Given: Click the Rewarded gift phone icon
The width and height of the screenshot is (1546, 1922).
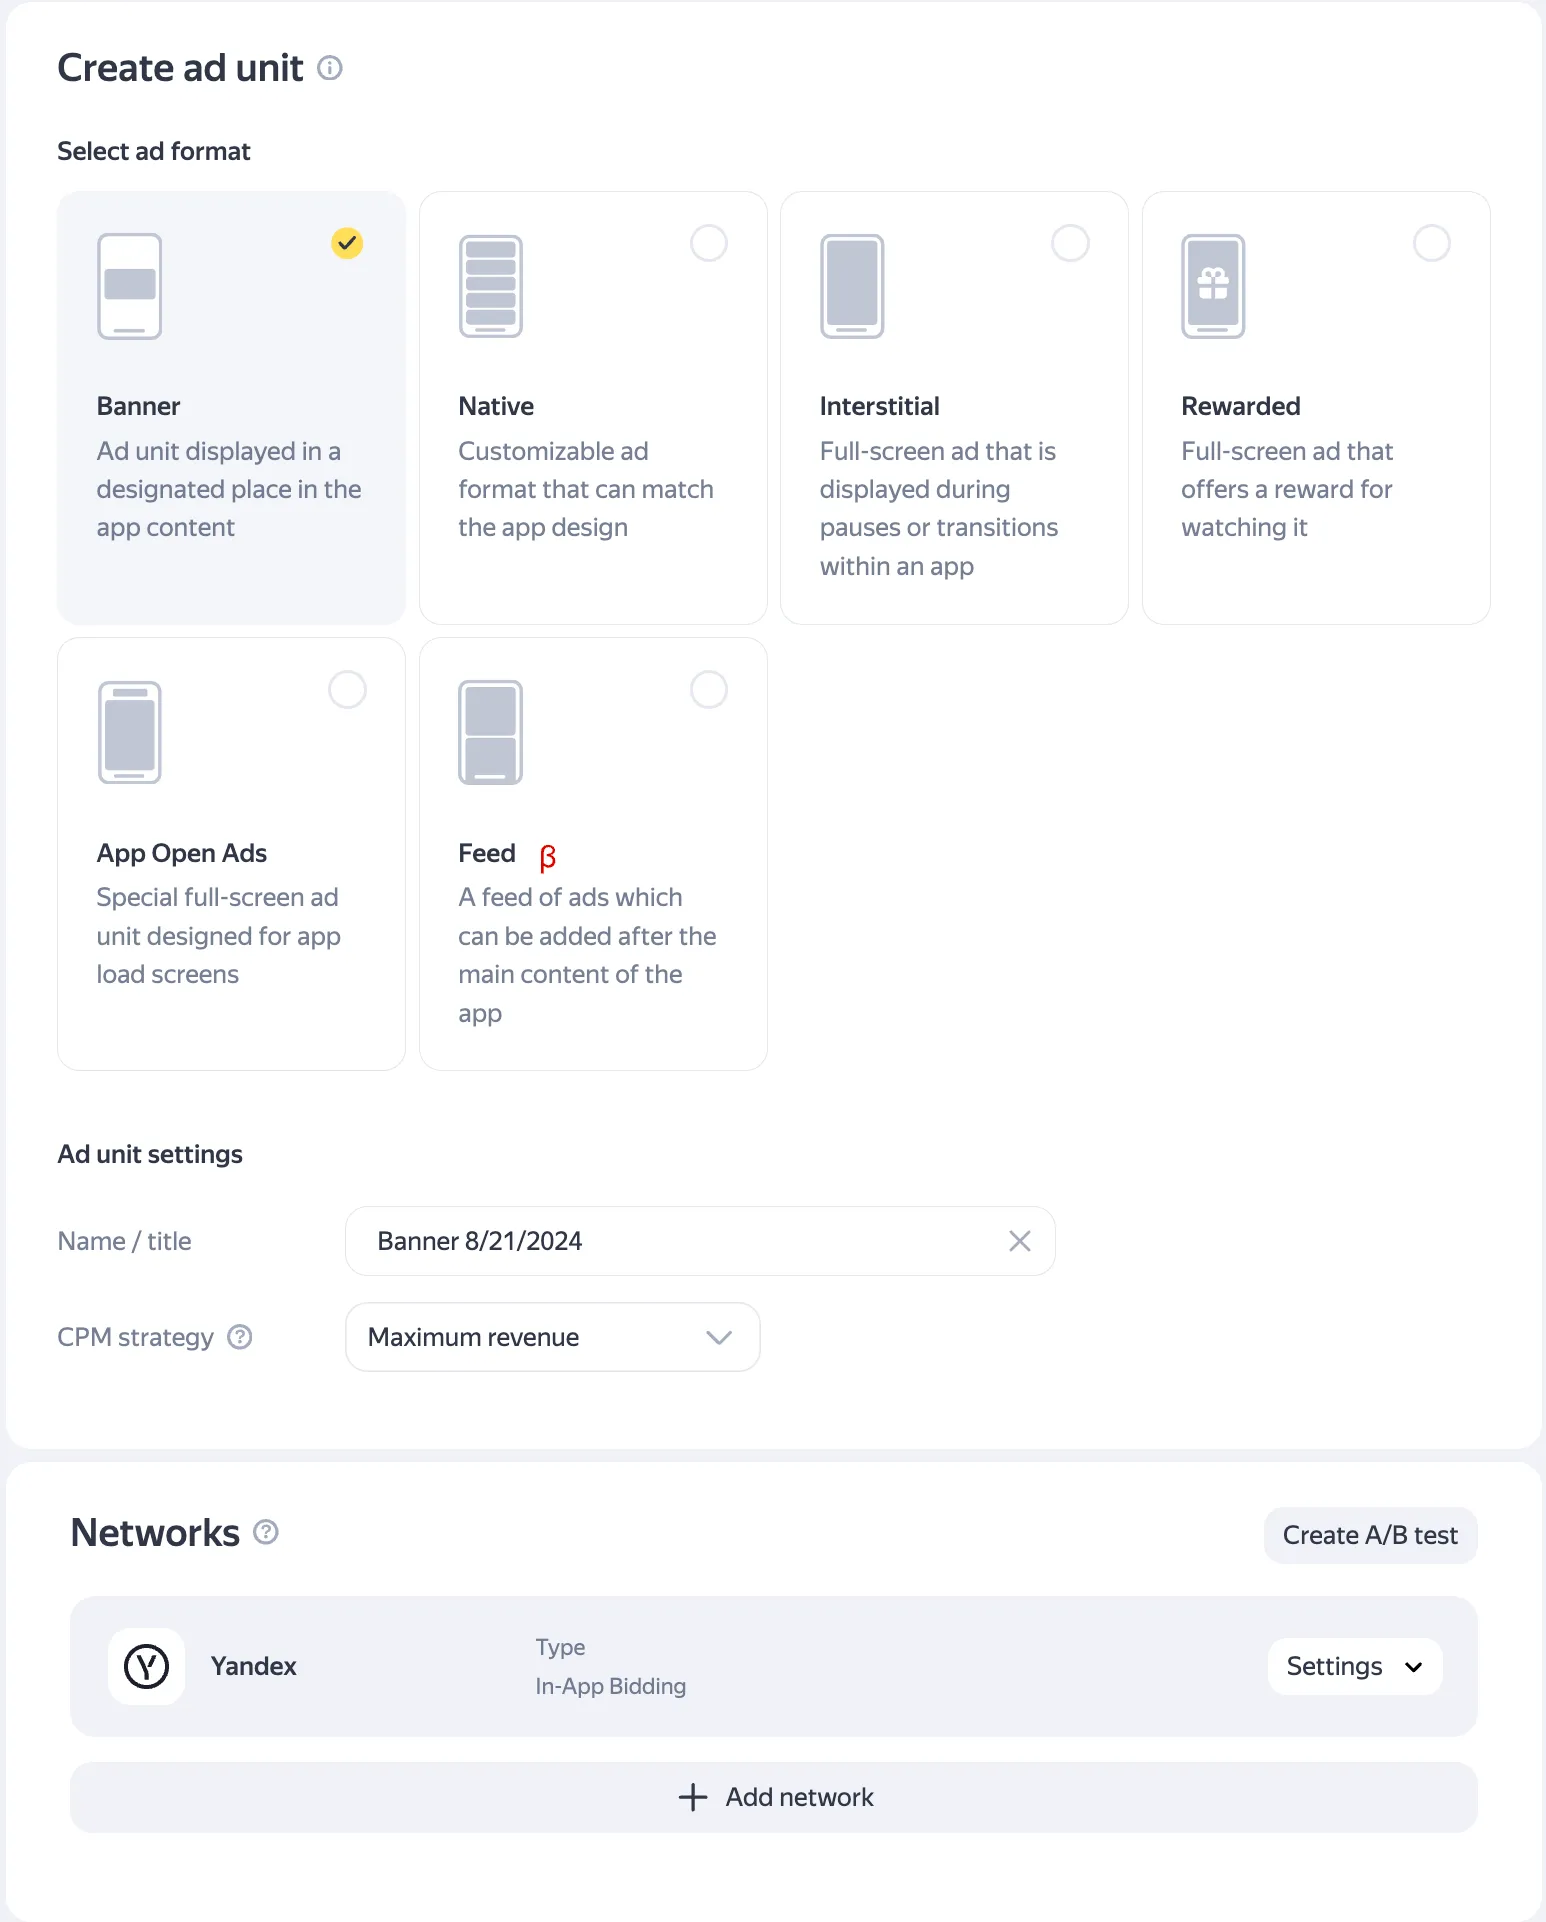Looking at the screenshot, I should click(1213, 287).
